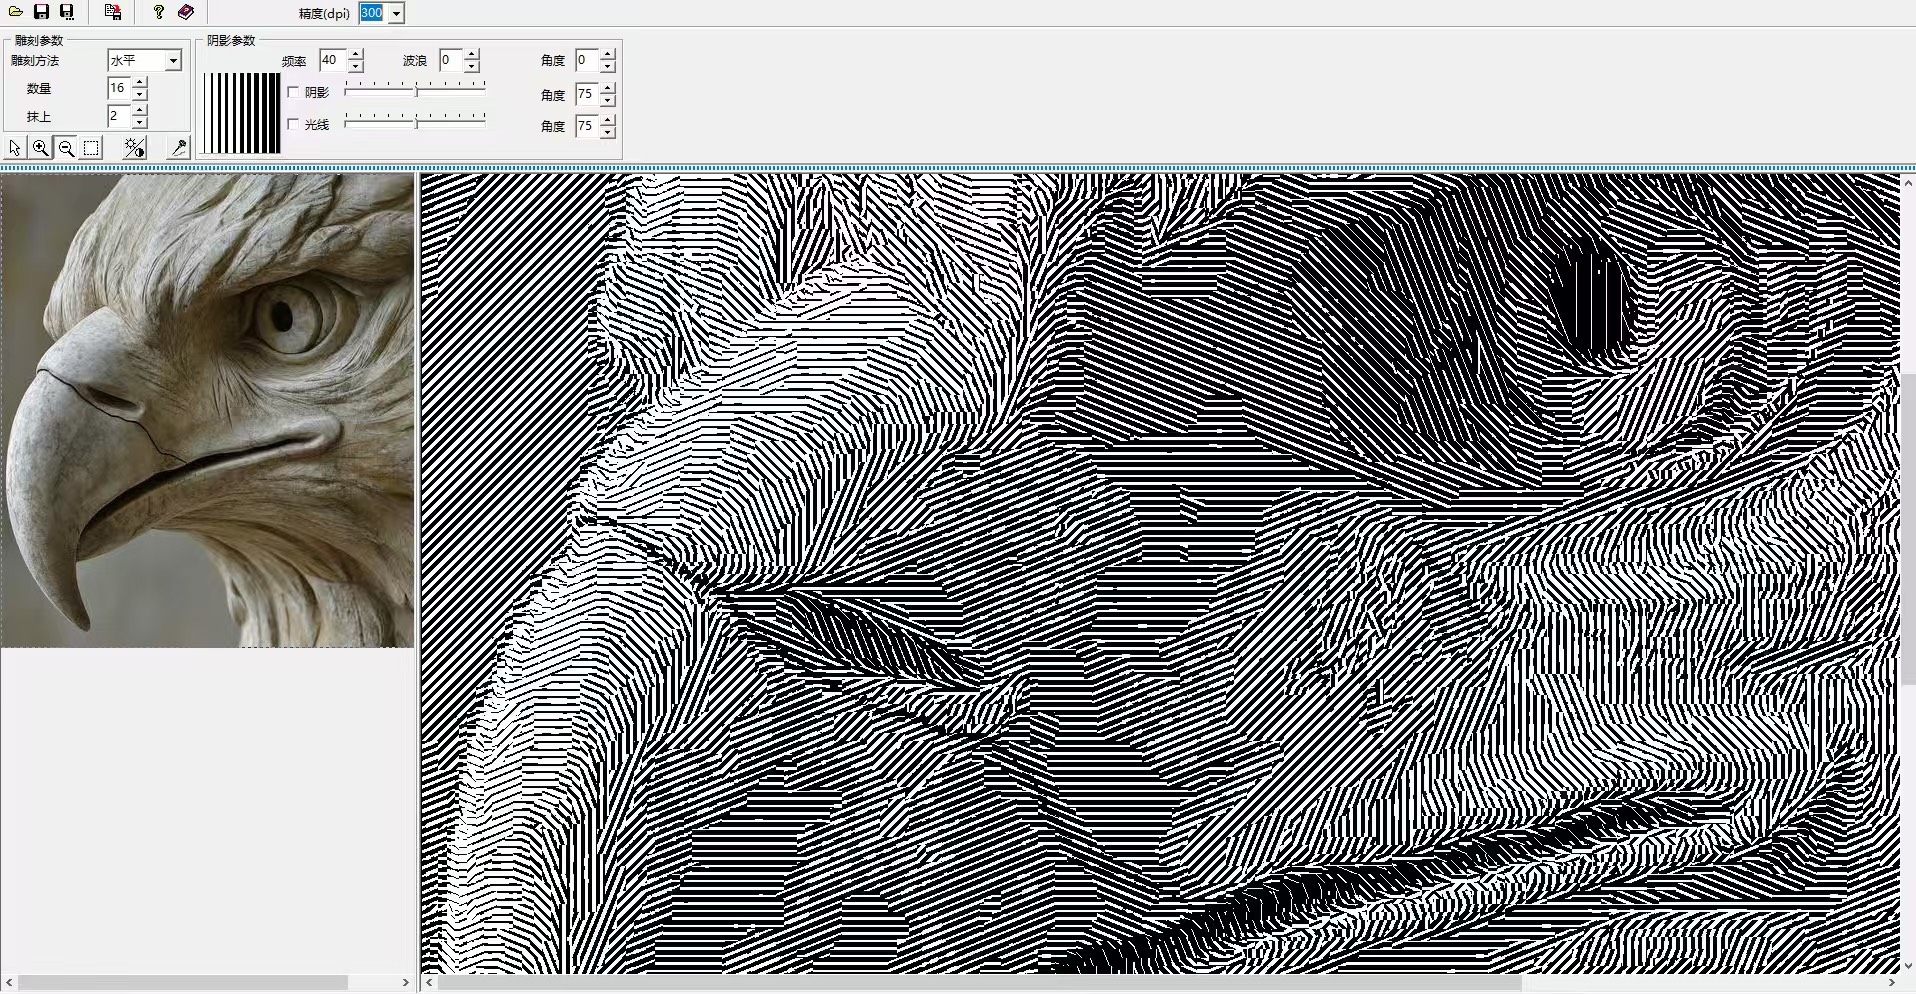Decrease the 频率 value with down arrow
The image size is (1916, 994).
coord(355,66)
